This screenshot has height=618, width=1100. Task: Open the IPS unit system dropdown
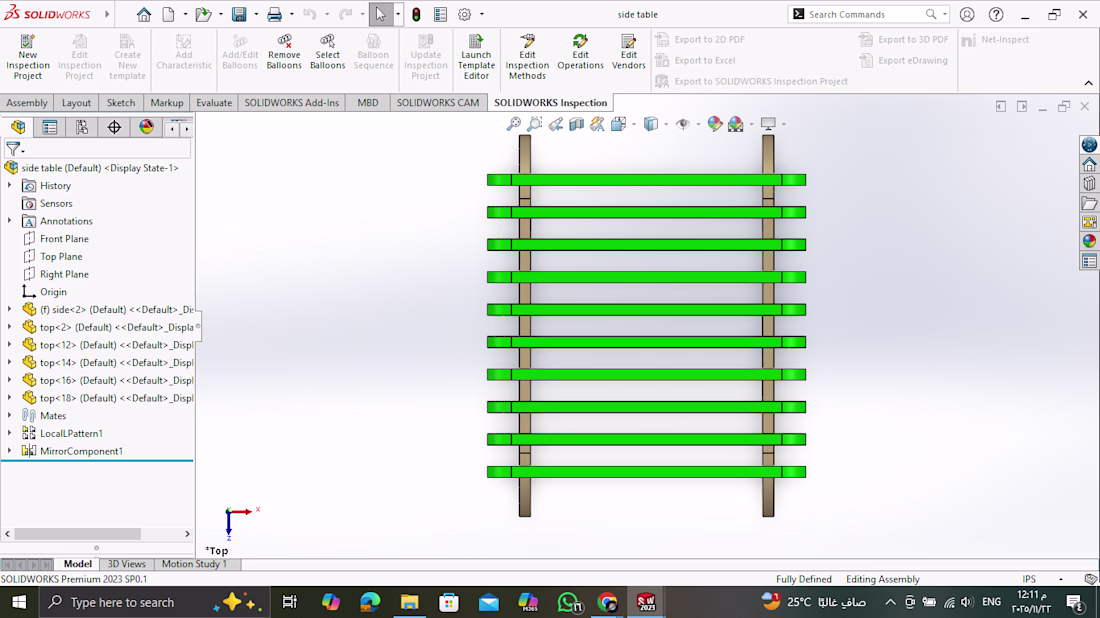[x=1061, y=579]
